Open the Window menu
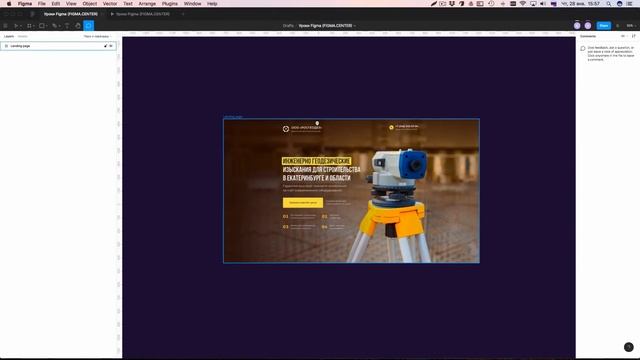 [x=192, y=4]
